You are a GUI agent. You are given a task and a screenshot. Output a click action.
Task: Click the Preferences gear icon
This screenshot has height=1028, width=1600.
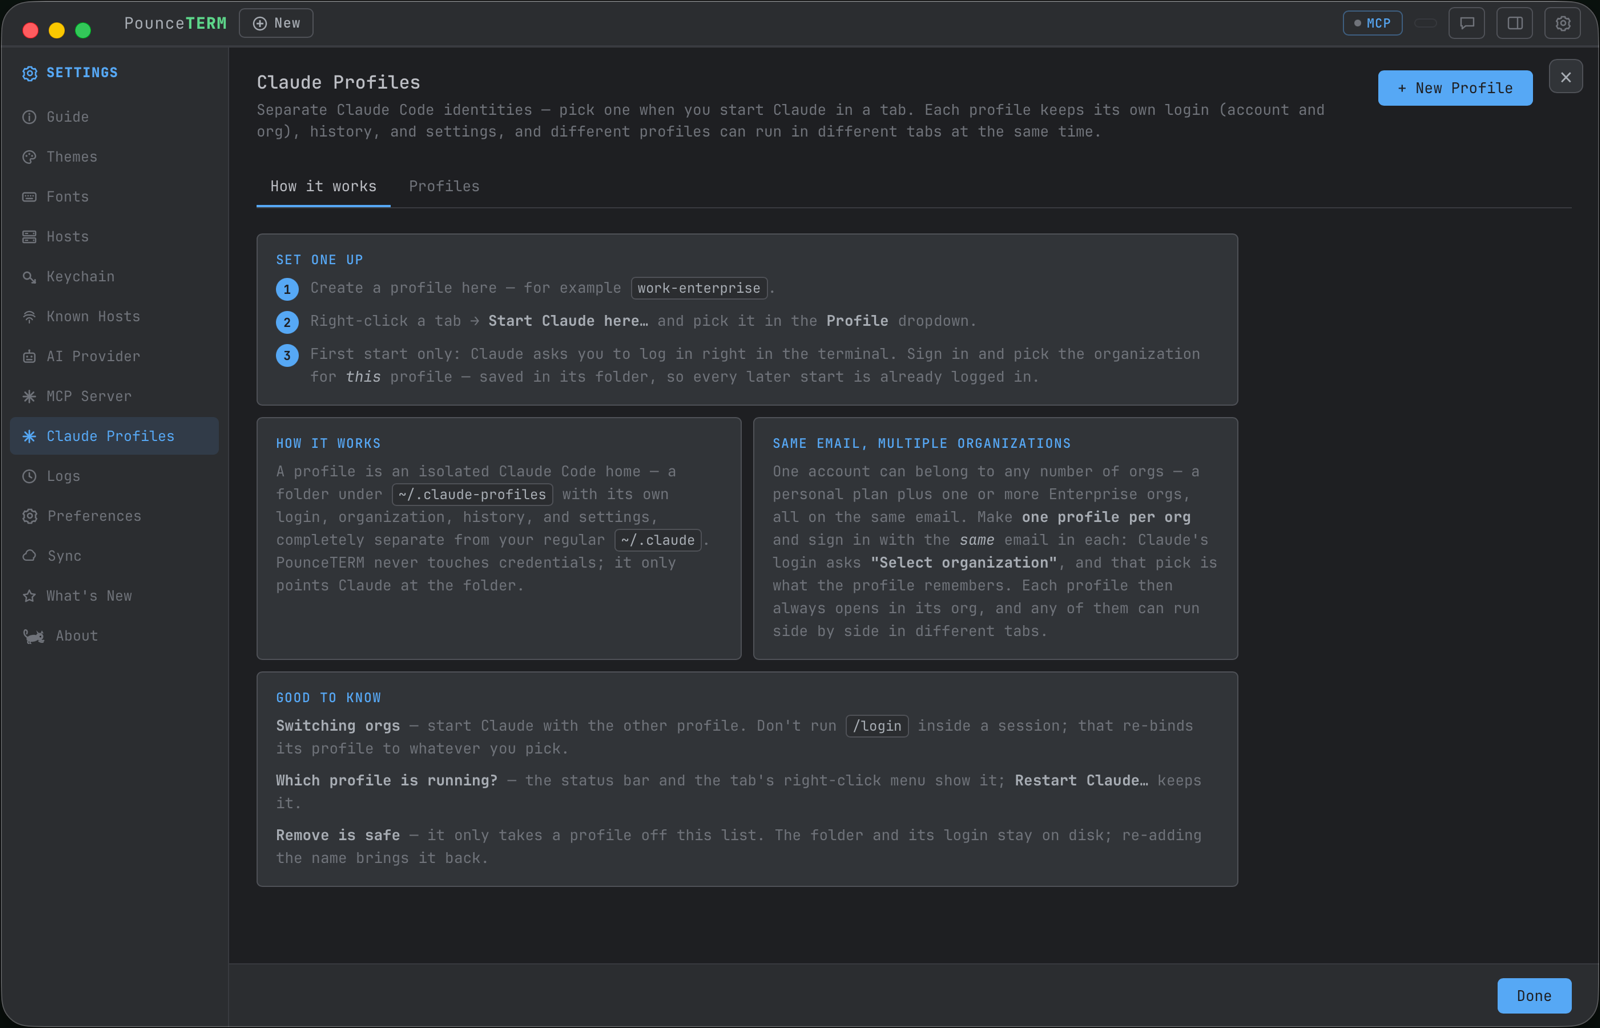29,517
